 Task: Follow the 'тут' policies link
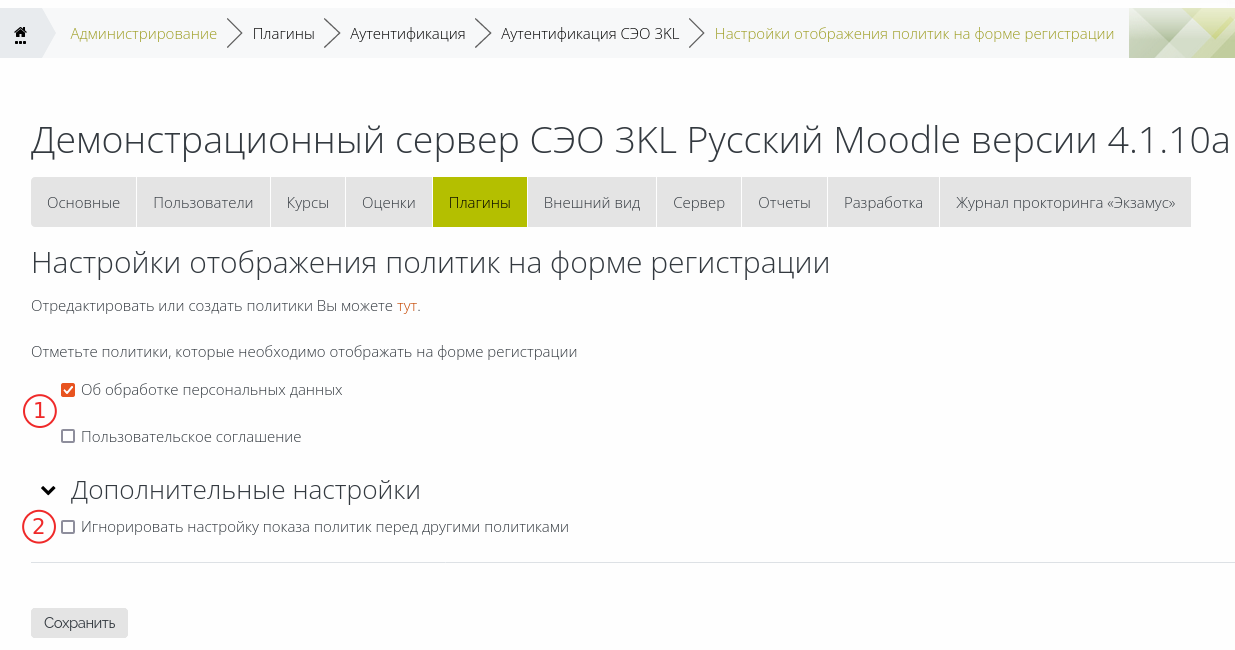point(407,306)
